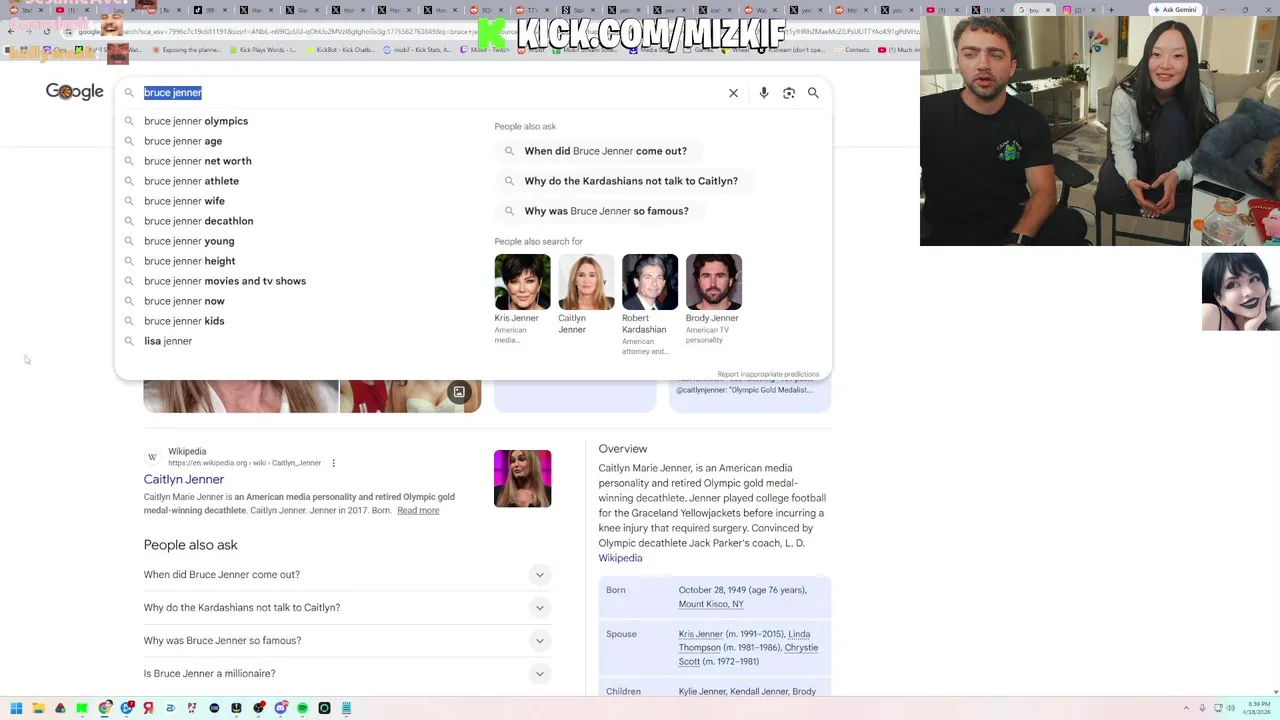Submit search using the blue magnifier icon
This screenshot has height=720, width=1280.
(813, 93)
